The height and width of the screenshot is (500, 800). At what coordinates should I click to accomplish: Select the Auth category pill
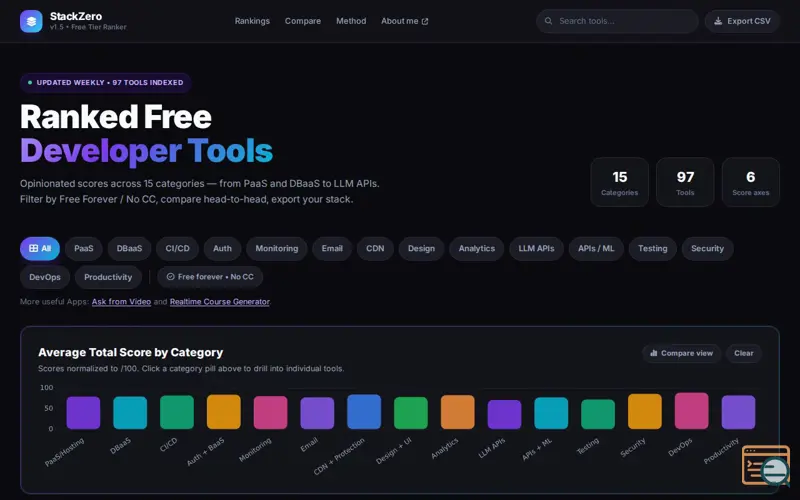[x=222, y=248]
